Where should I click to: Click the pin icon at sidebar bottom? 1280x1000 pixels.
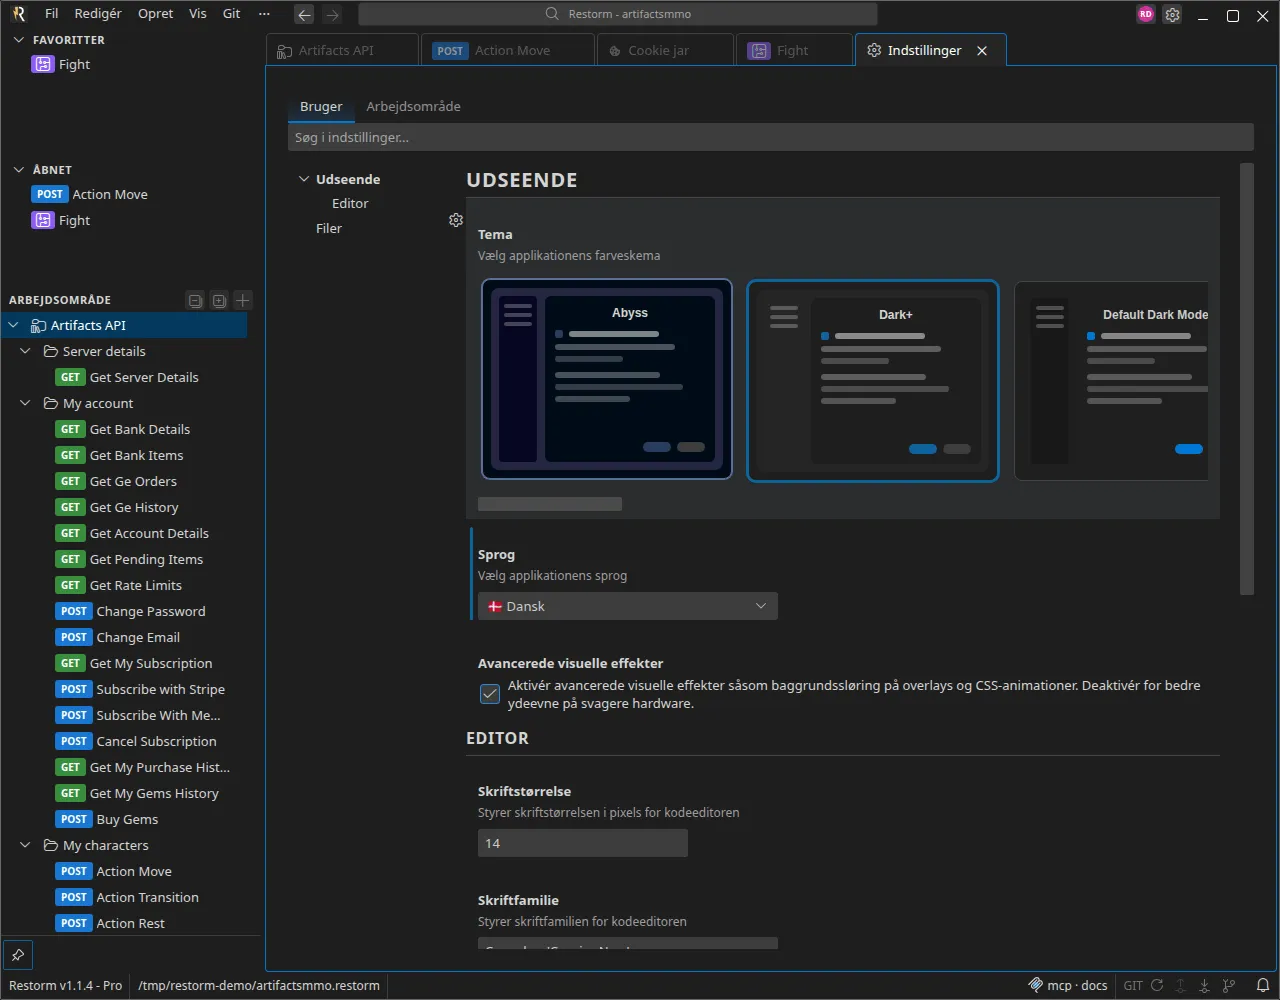[x=18, y=954]
